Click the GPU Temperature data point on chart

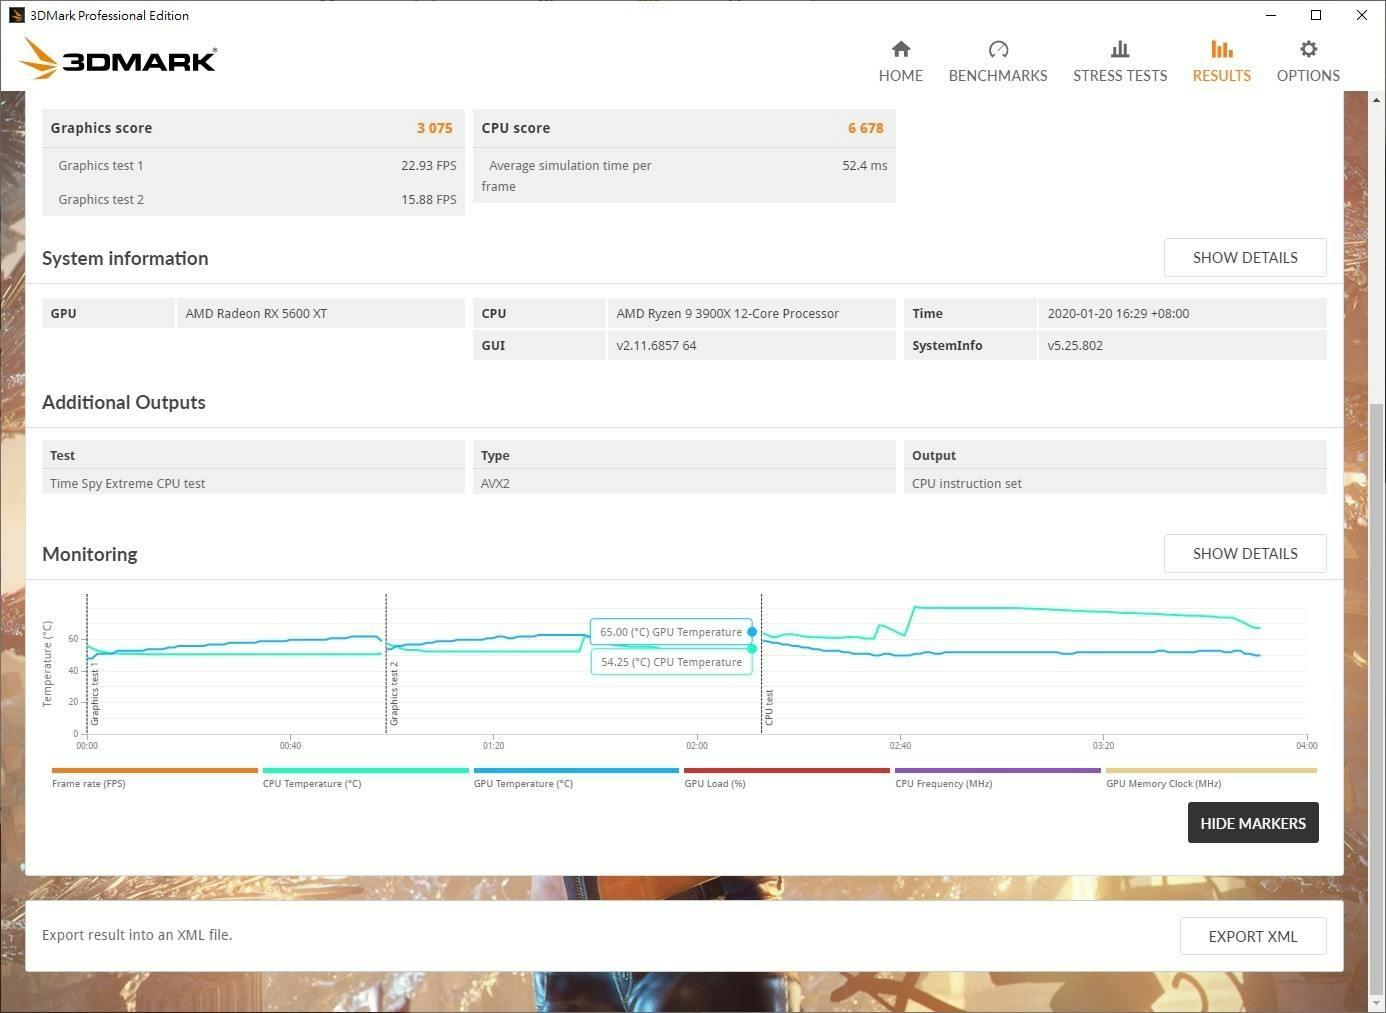coord(752,632)
